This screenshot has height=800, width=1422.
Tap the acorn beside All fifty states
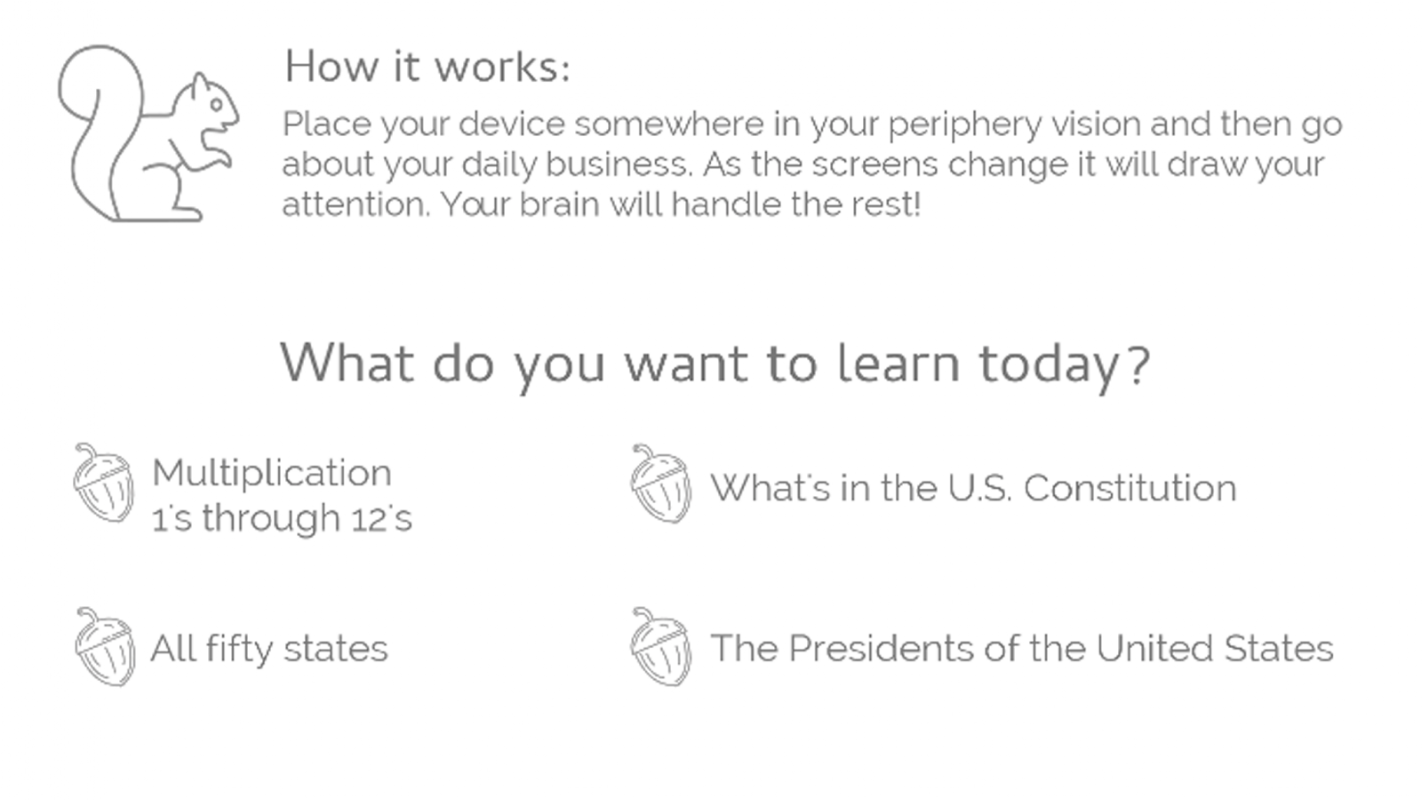point(104,646)
